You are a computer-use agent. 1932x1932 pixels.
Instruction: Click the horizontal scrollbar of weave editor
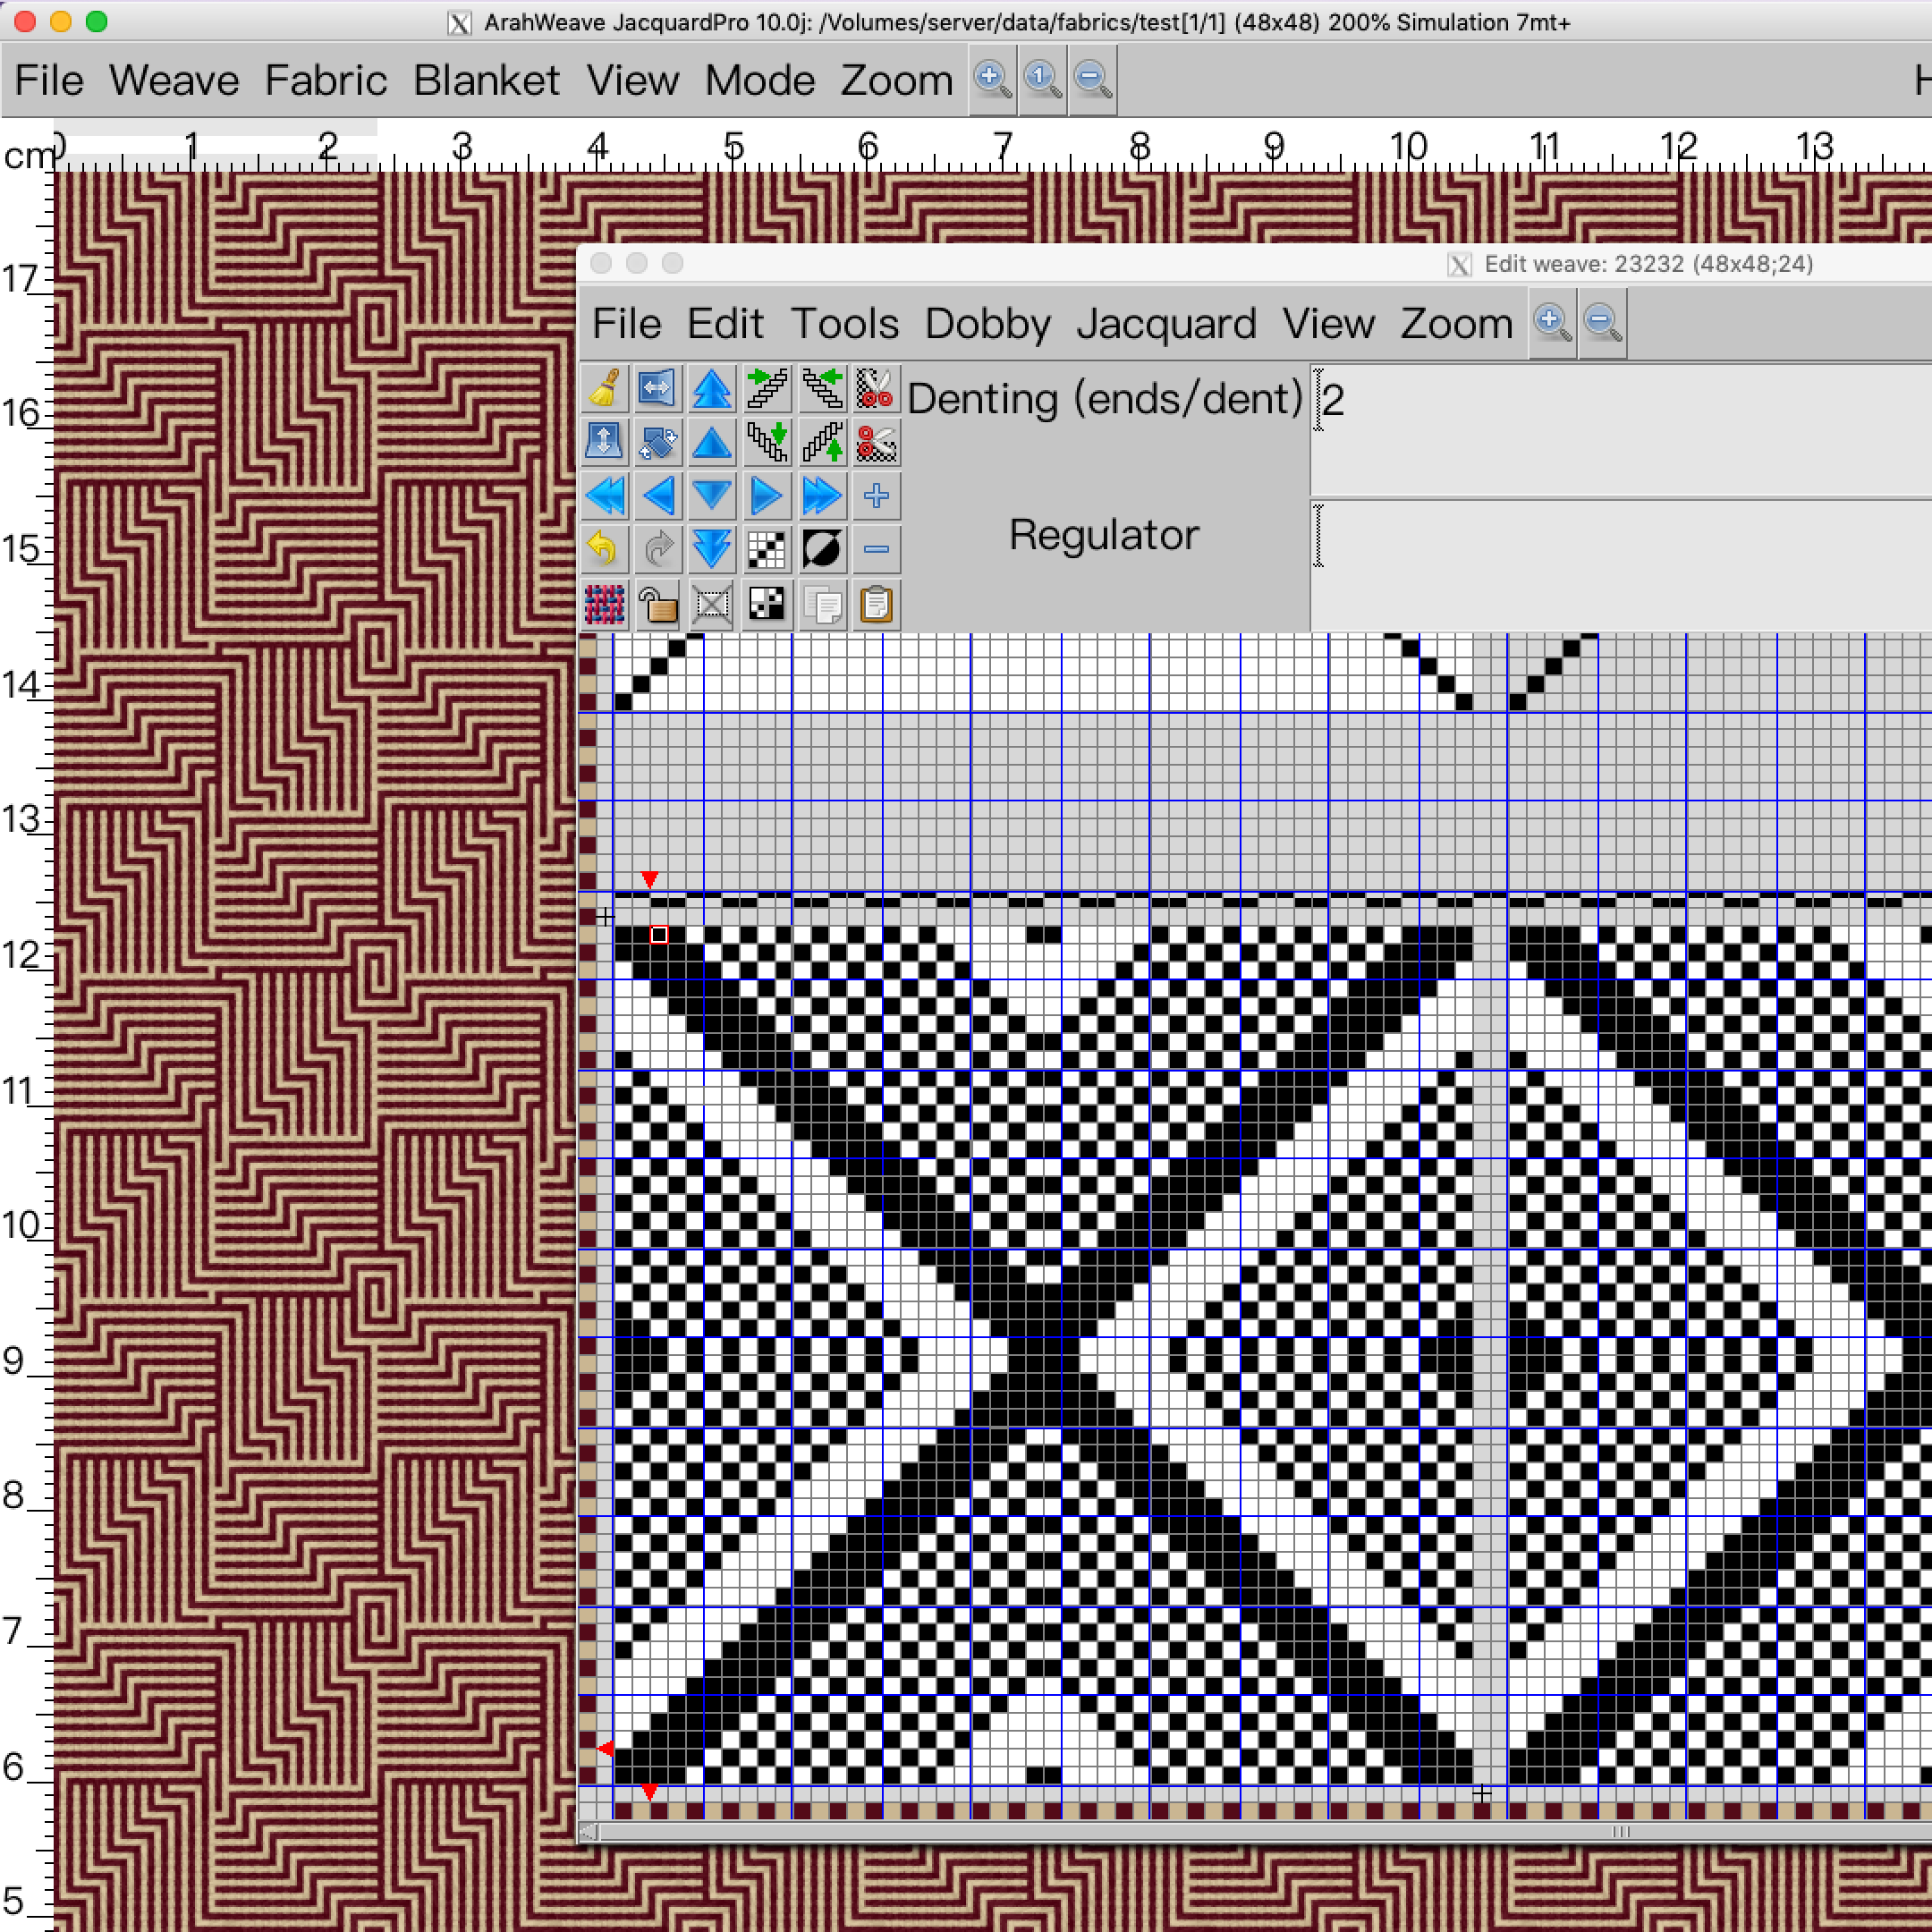1258,1831
